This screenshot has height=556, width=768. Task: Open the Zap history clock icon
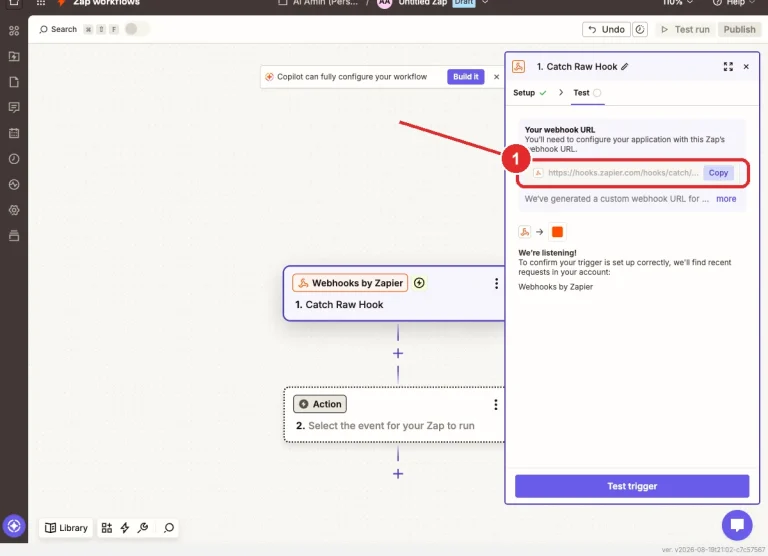14,159
